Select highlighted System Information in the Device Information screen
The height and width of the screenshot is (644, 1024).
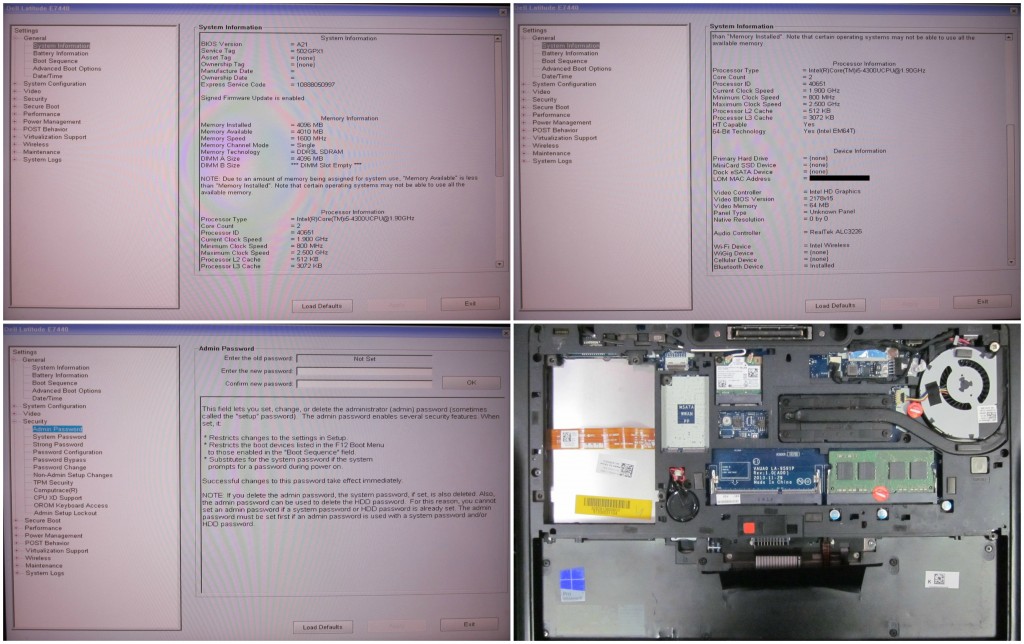(570, 46)
